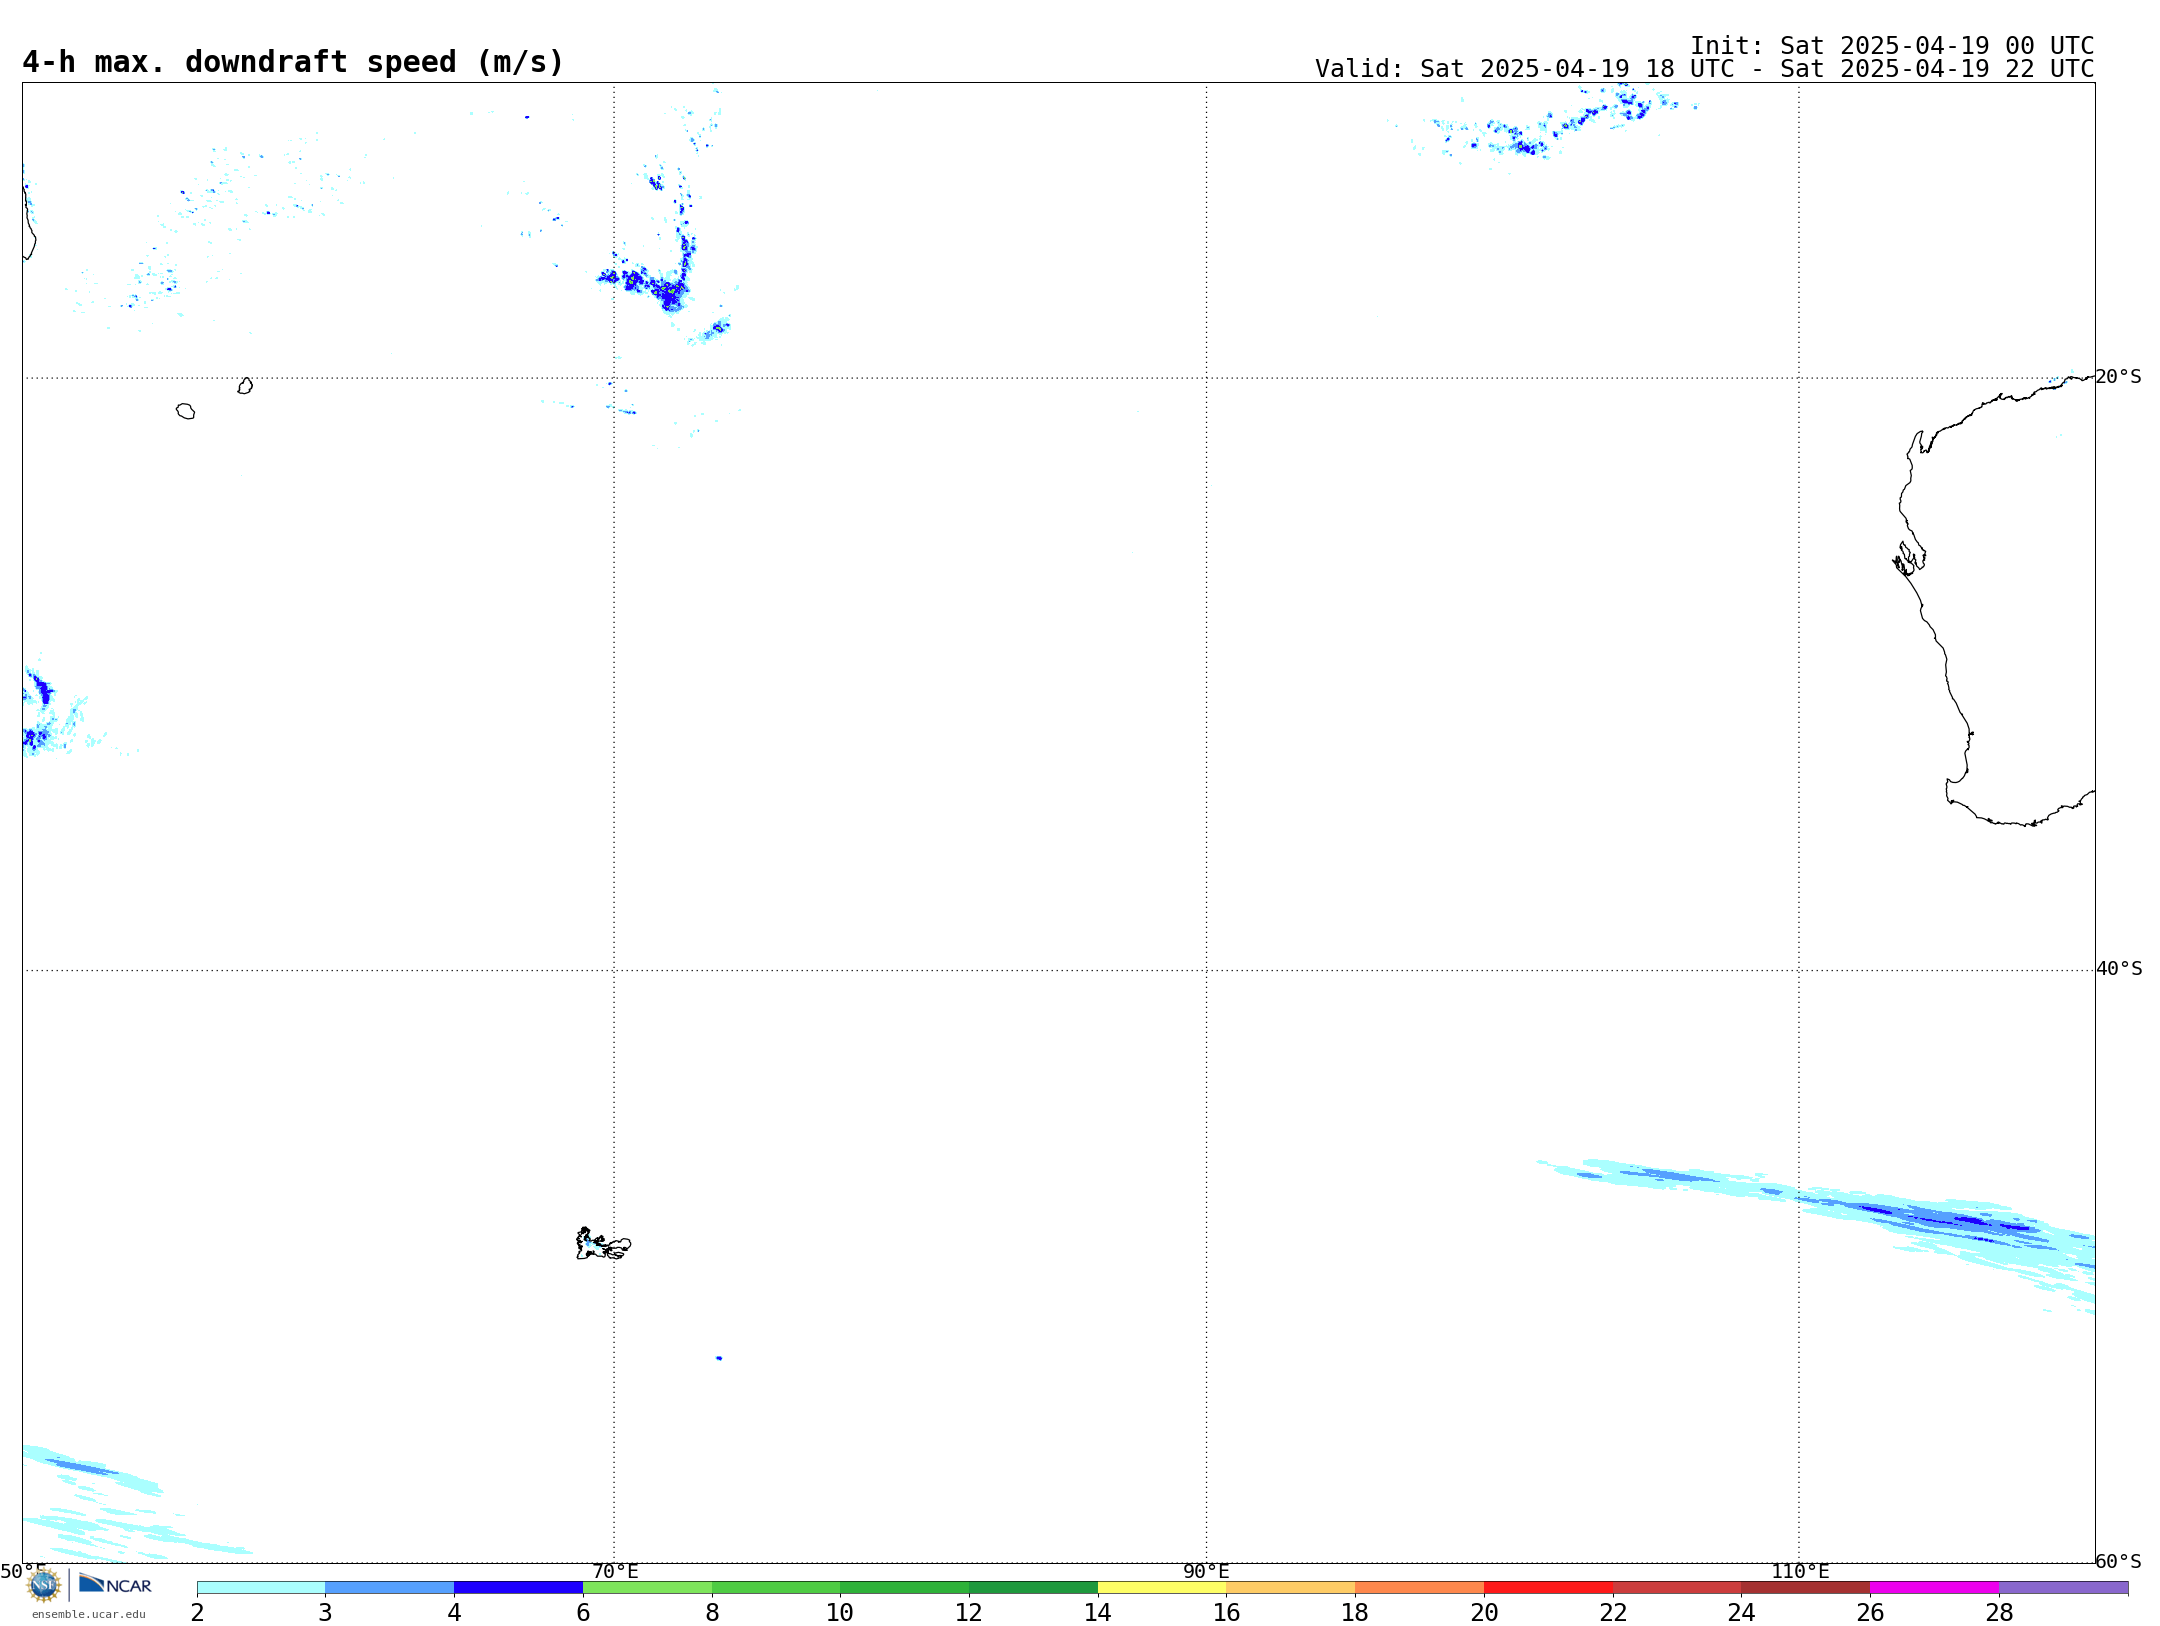Click the colorbar tick label 20
2160x1626 pixels.
[1484, 1612]
